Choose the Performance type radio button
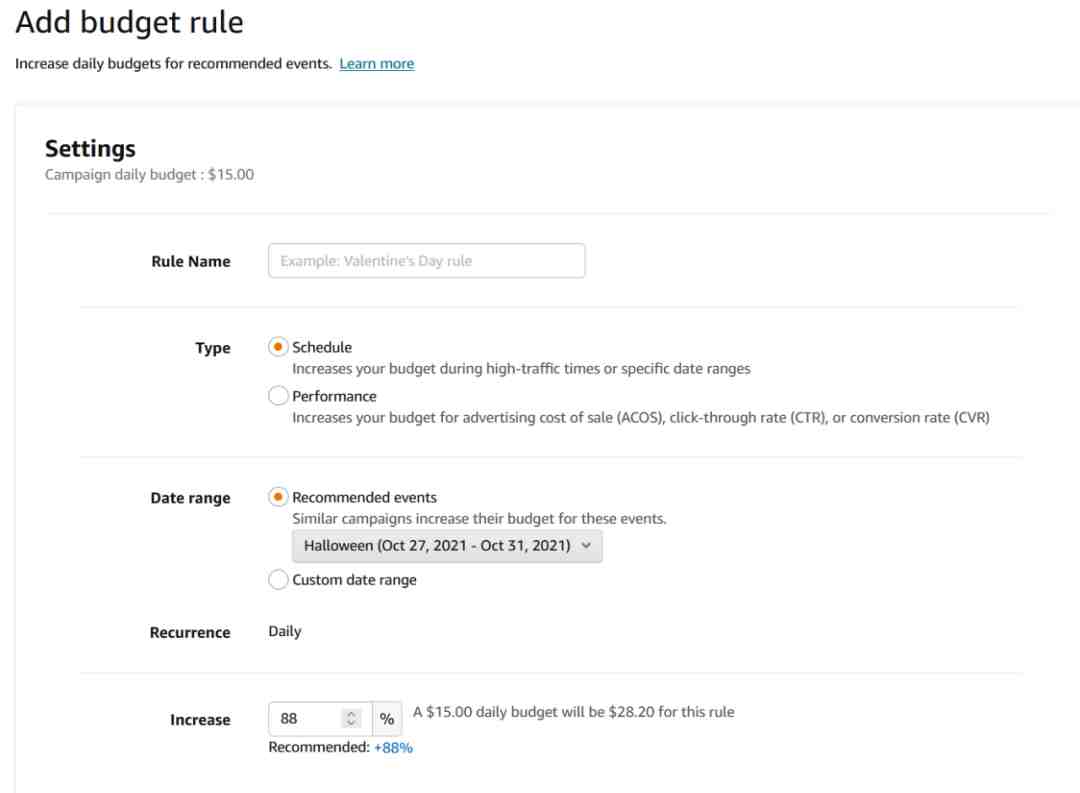 point(279,396)
